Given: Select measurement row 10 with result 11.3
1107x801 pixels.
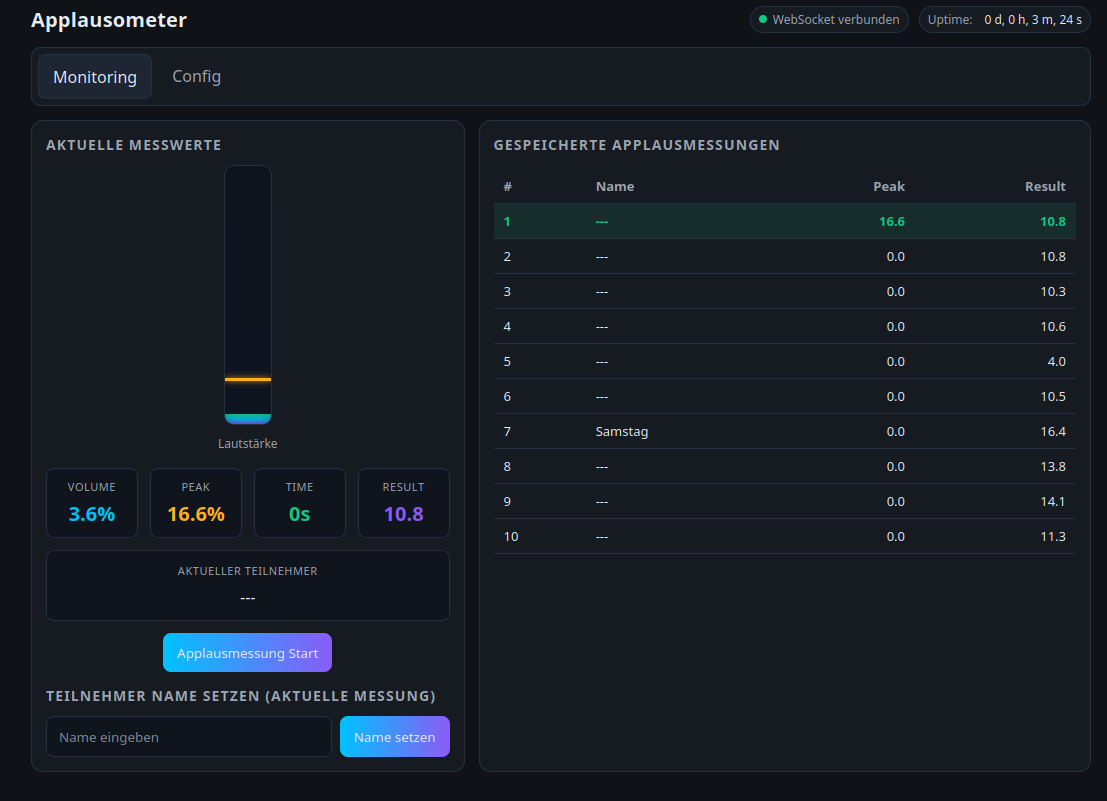Looking at the screenshot, I should tap(784, 536).
